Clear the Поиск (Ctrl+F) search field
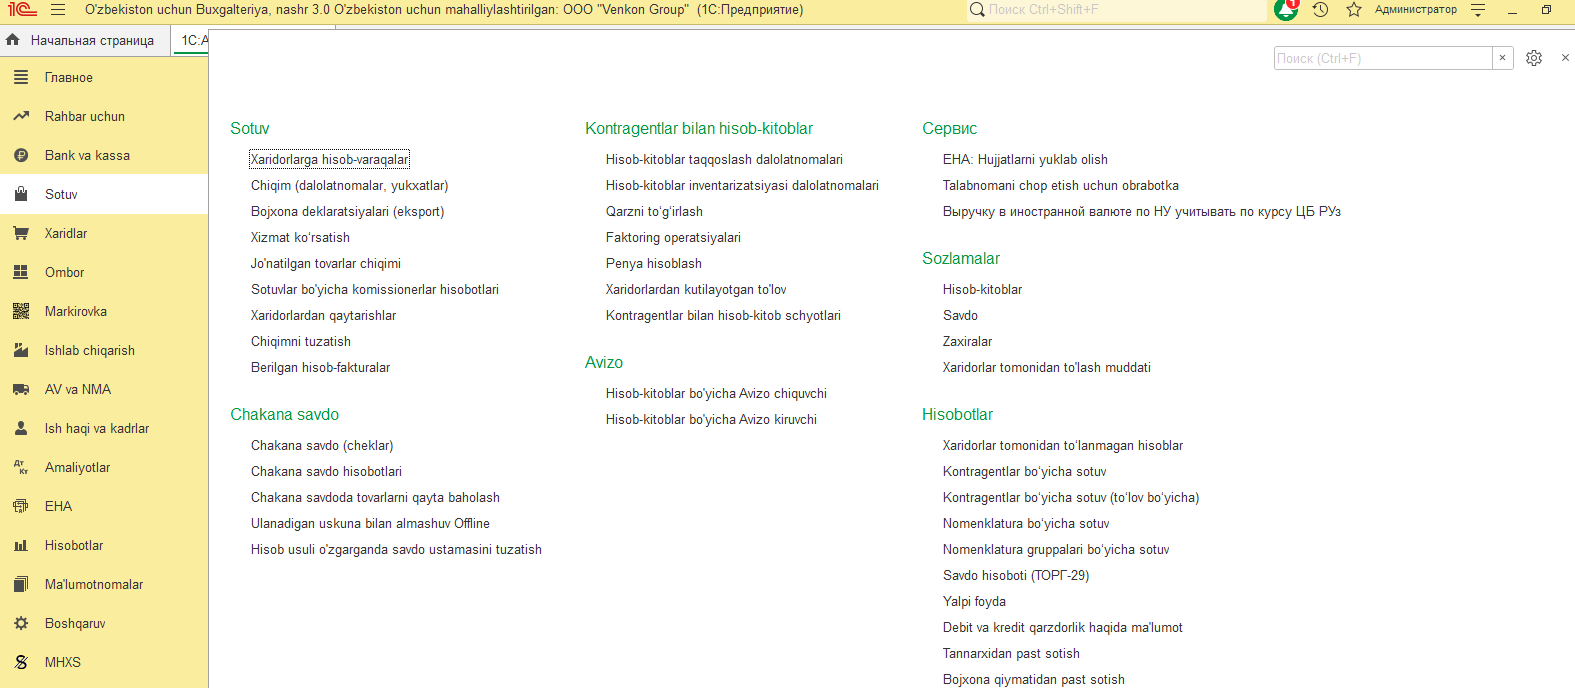This screenshot has height=688, width=1575. [x=1502, y=58]
